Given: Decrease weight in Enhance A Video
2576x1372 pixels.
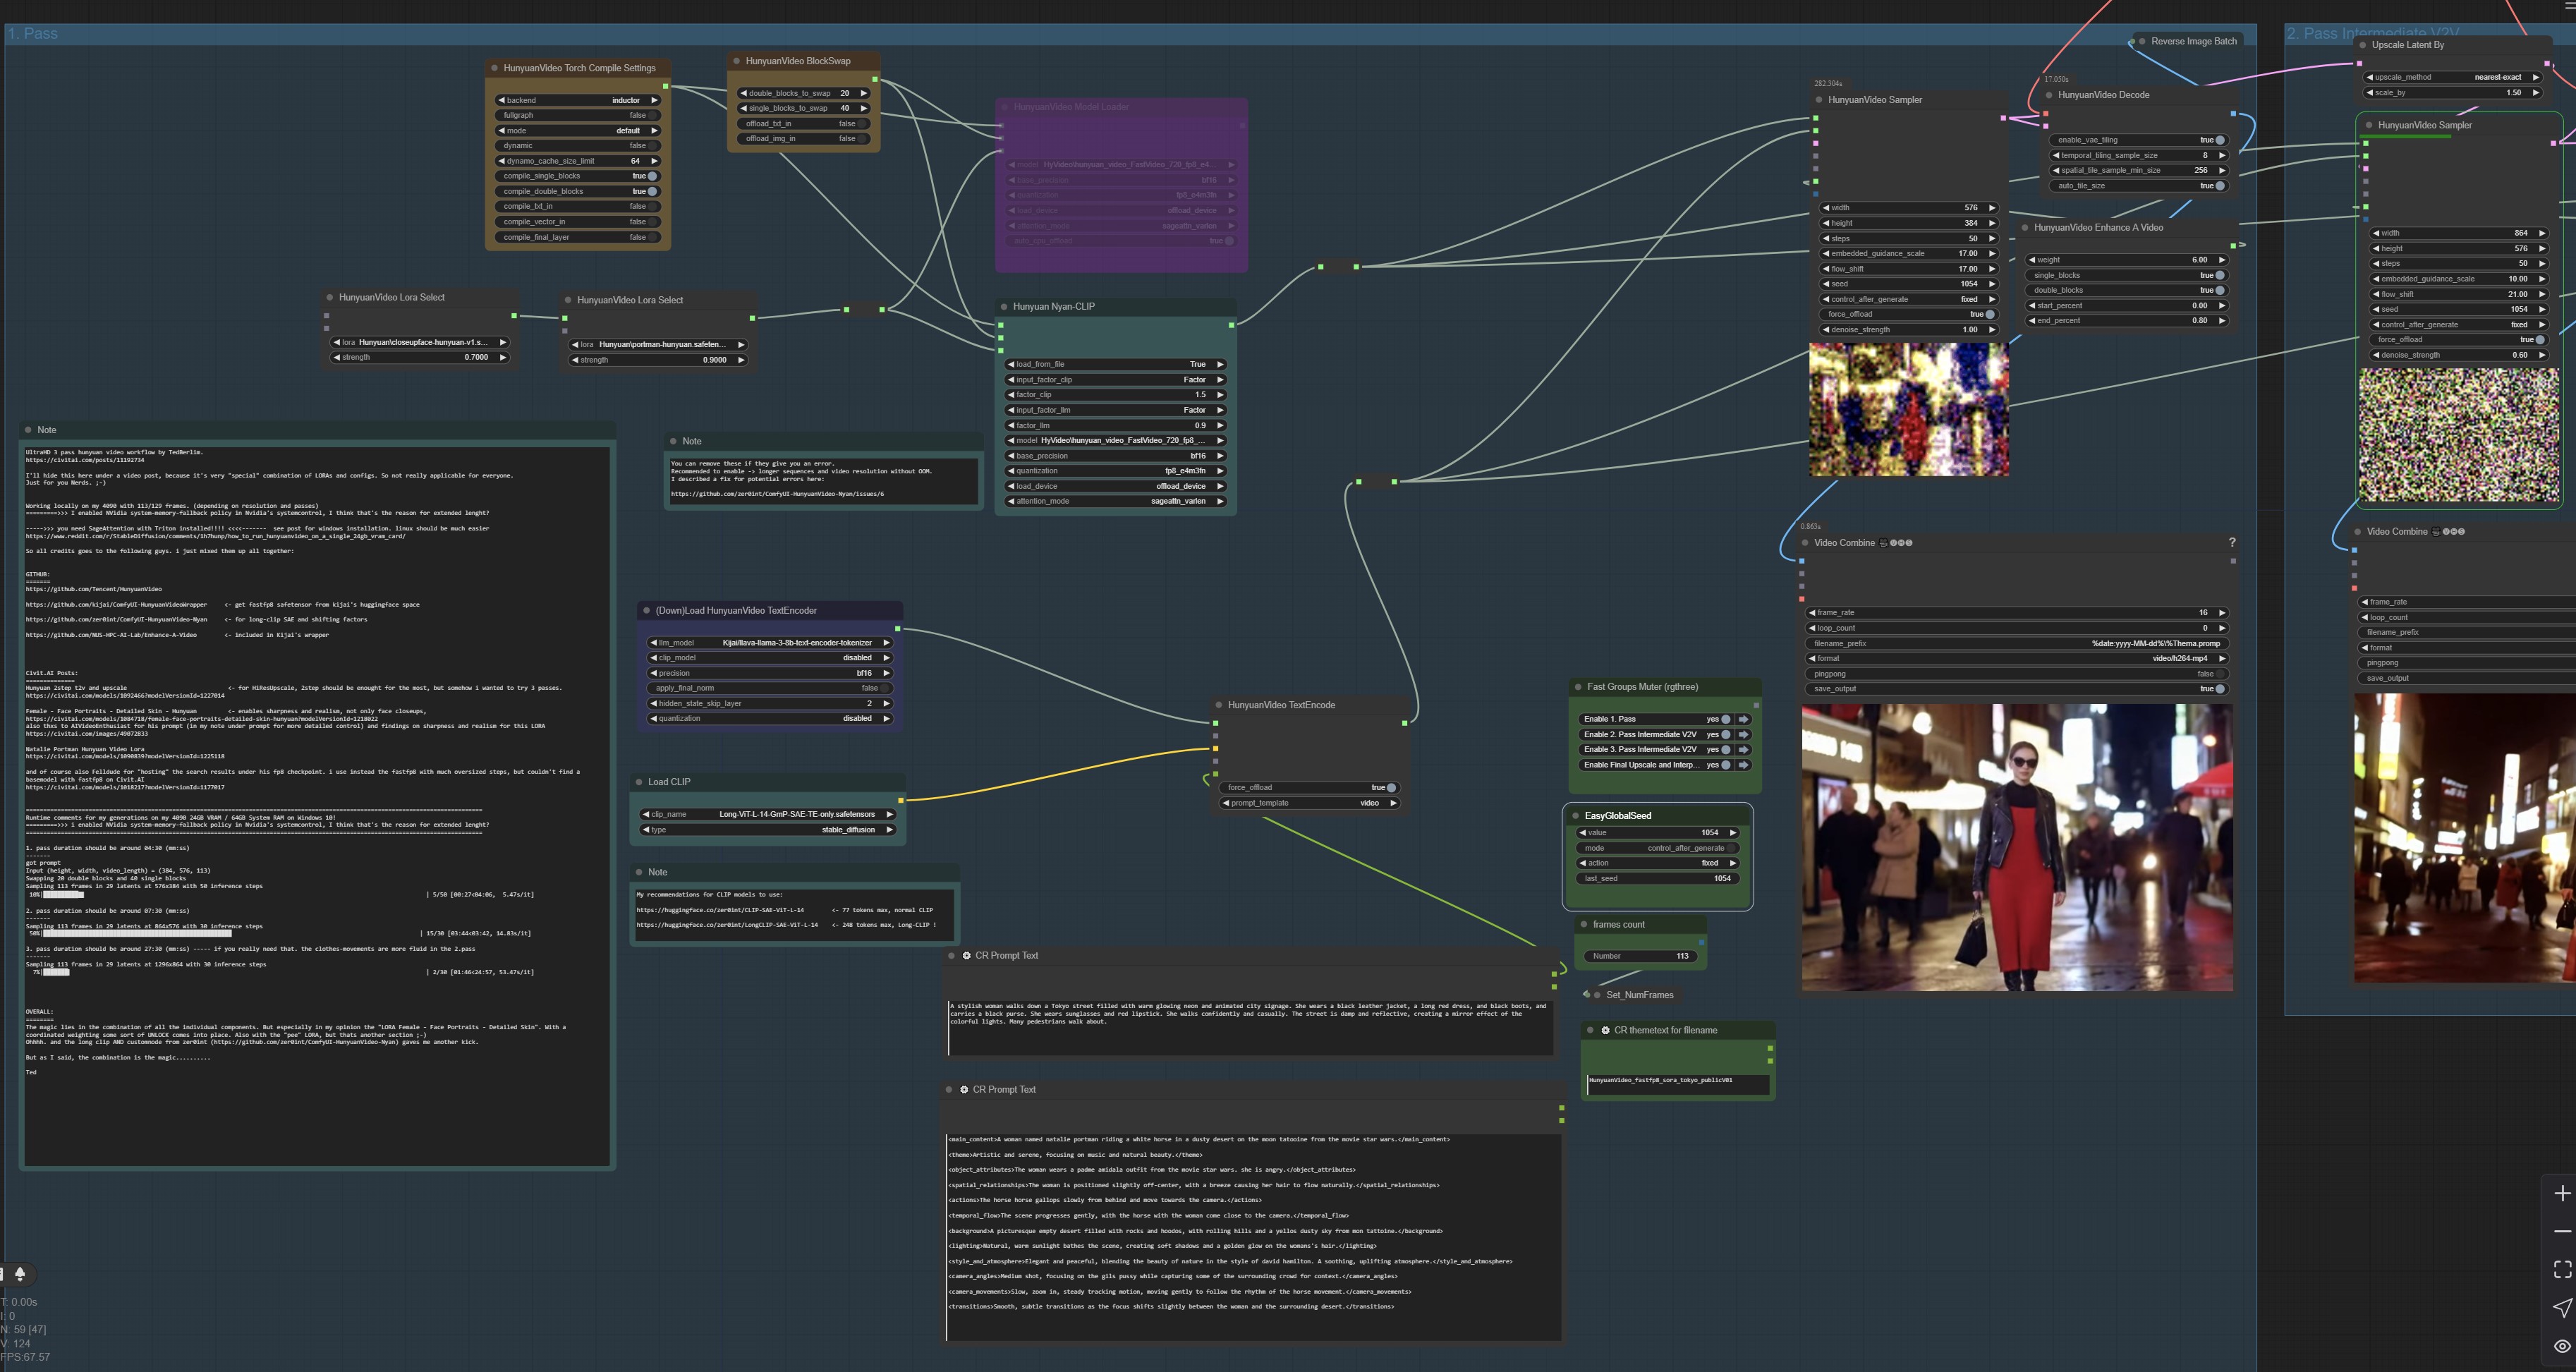Looking at the screenshot, I should [2032, 260].
